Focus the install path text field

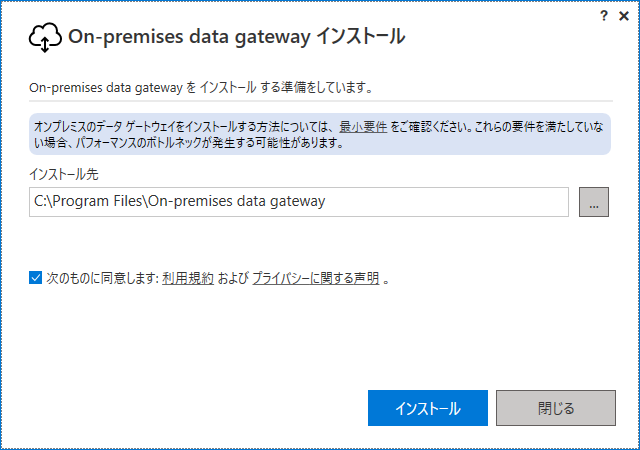(299, 202)
